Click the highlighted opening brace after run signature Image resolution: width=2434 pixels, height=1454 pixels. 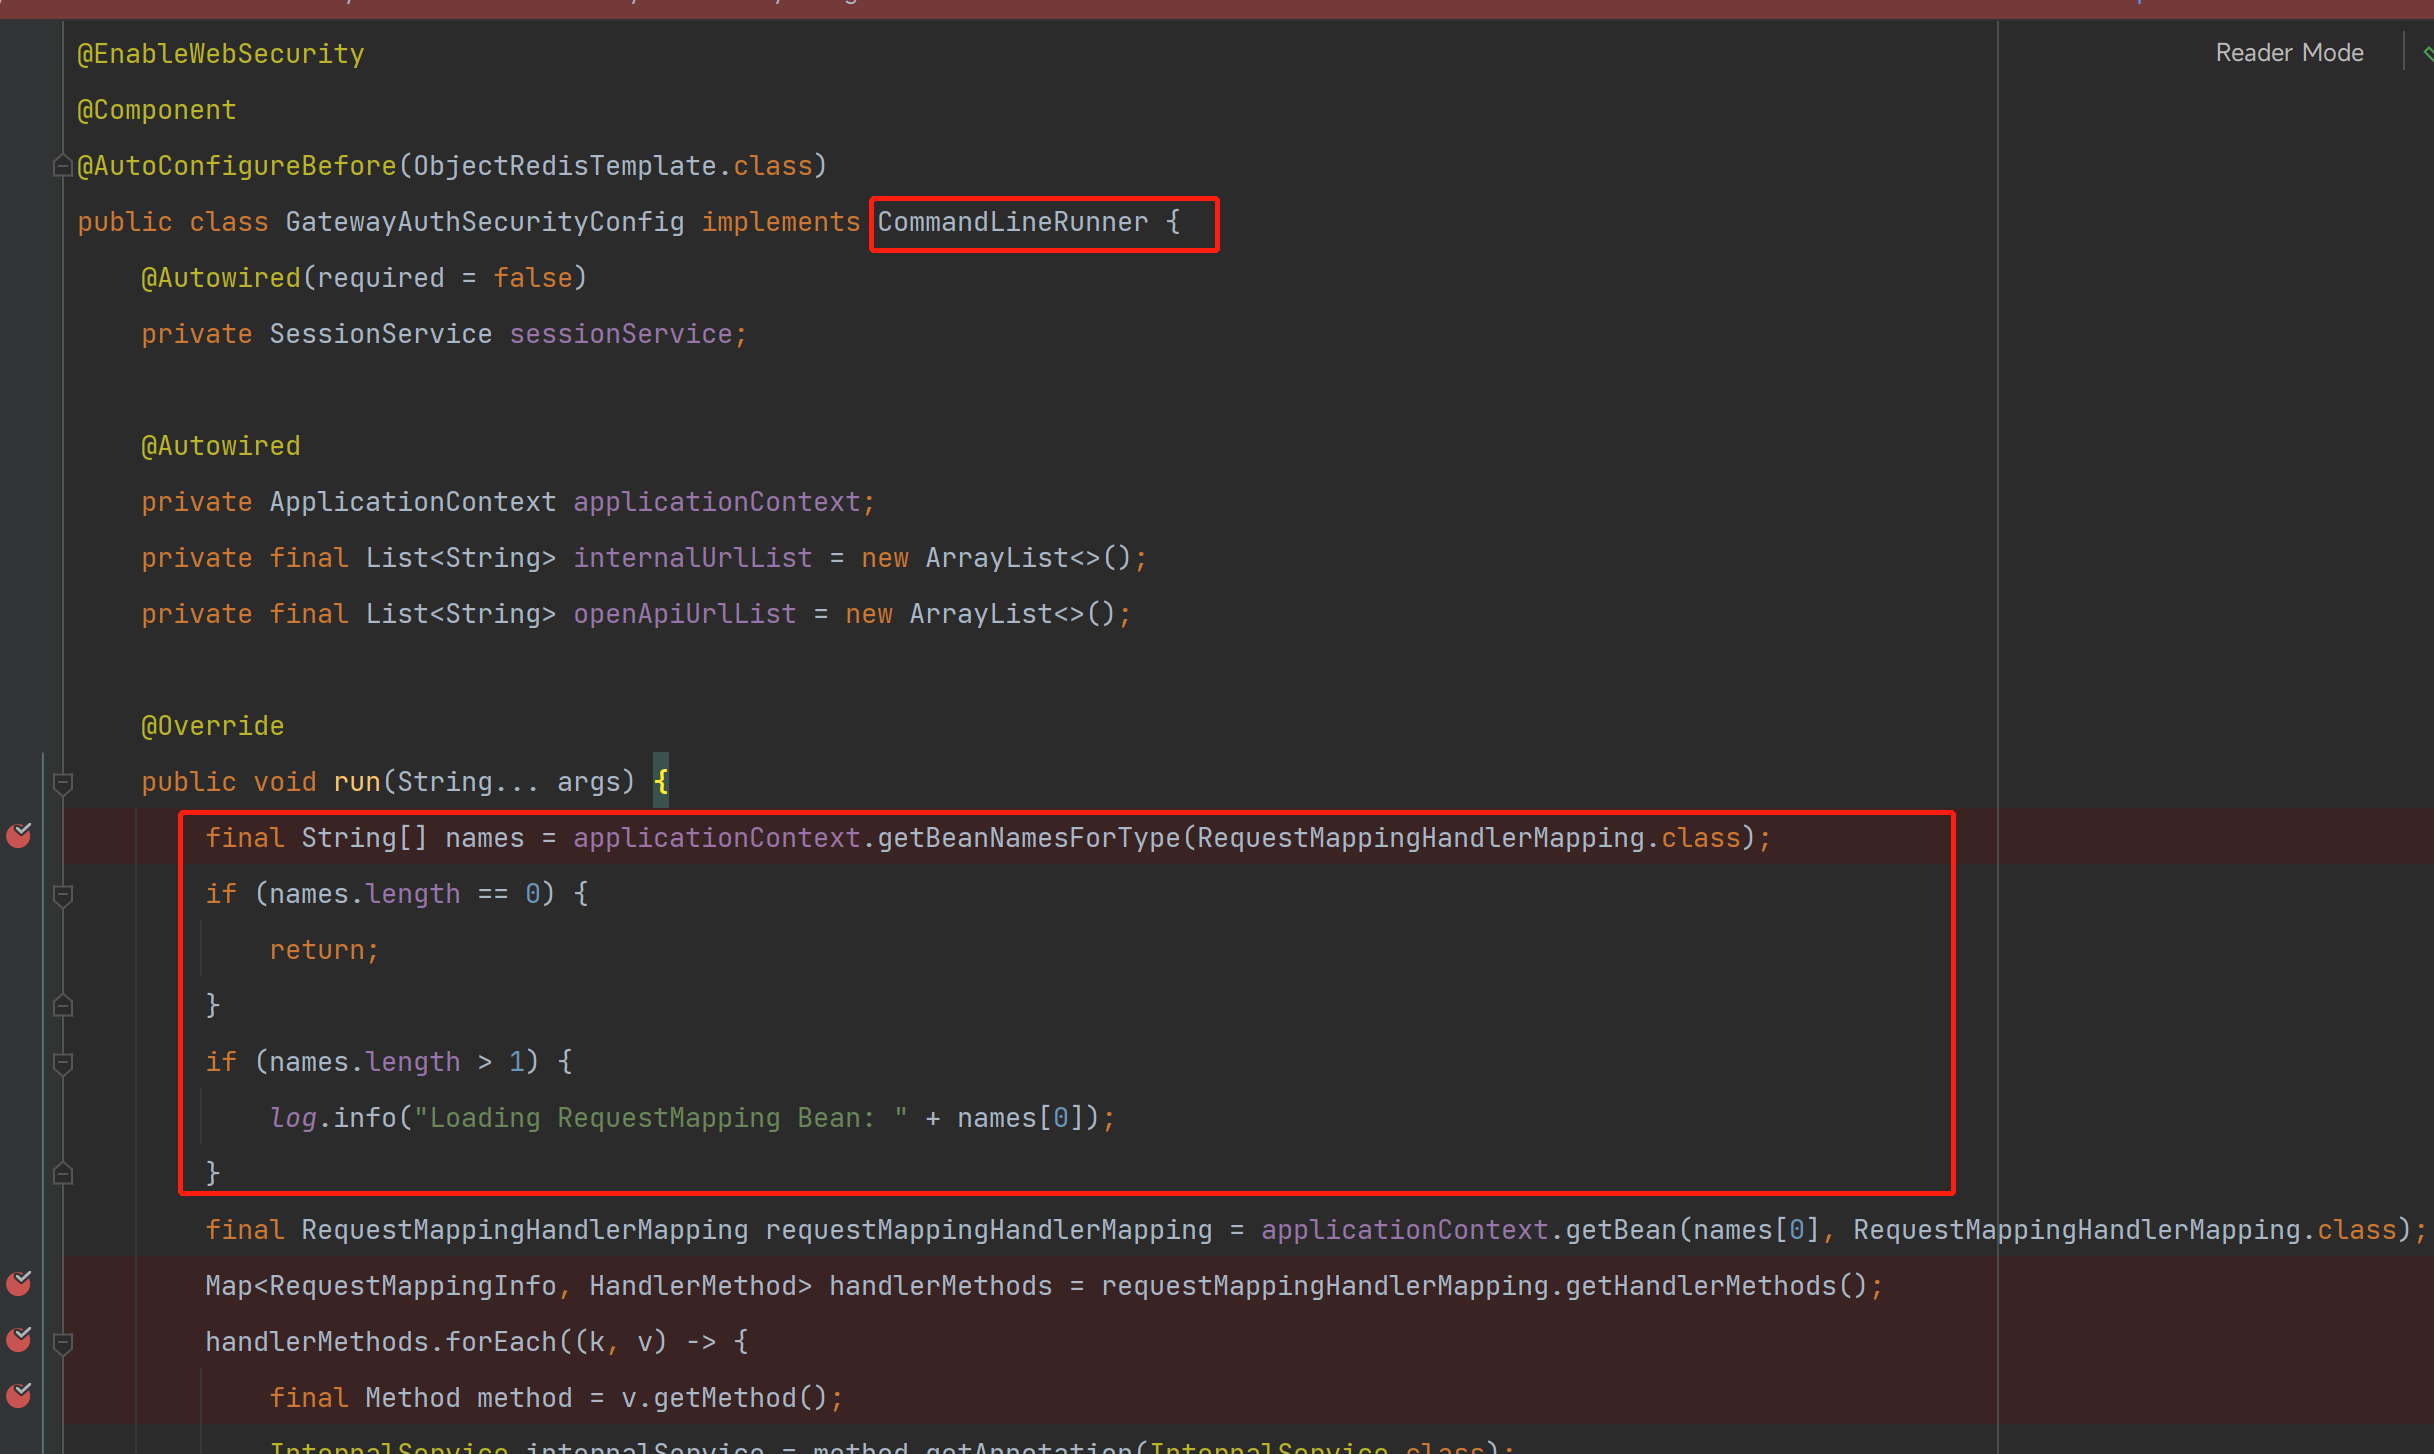[660, 781]
